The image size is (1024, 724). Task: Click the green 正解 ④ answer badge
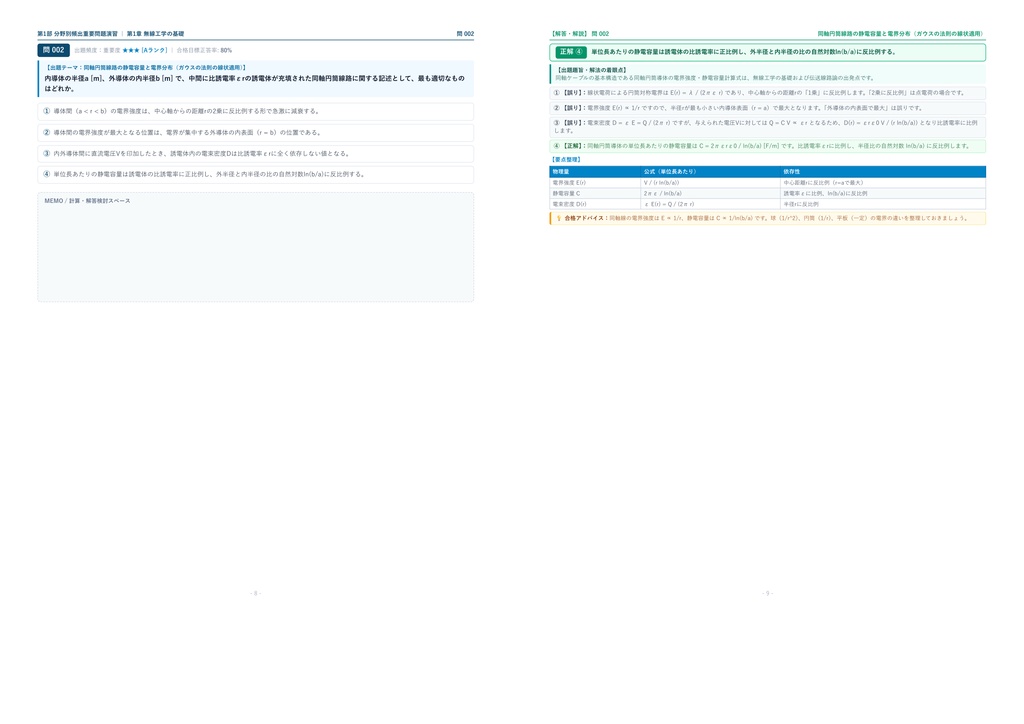pyautogui.click(x=571, y=52)
